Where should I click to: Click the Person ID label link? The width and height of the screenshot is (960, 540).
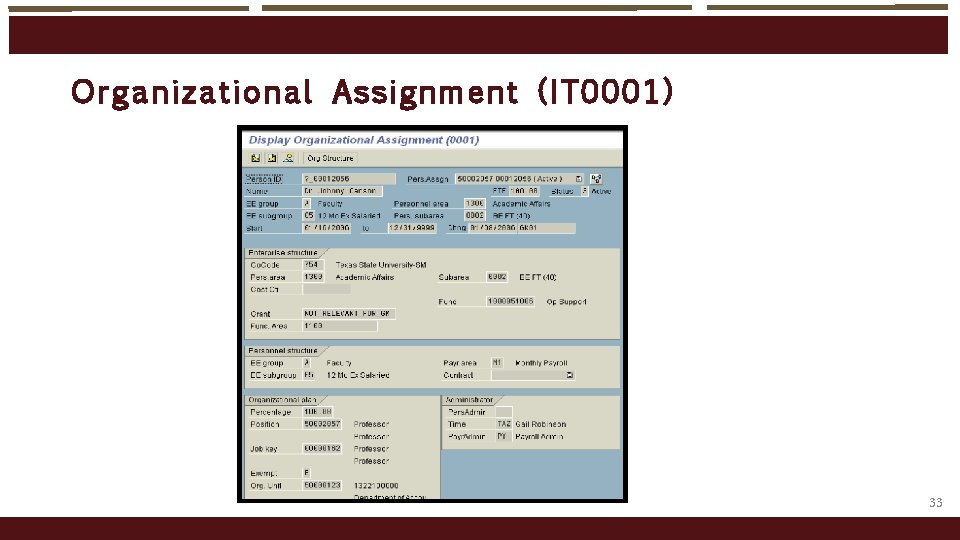tap(264, 179)
